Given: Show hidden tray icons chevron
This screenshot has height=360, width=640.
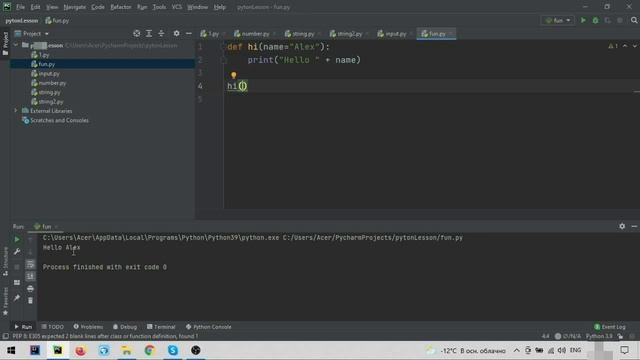Looking at the screenshot, I should pyautogui.click(x=516, y=350).
